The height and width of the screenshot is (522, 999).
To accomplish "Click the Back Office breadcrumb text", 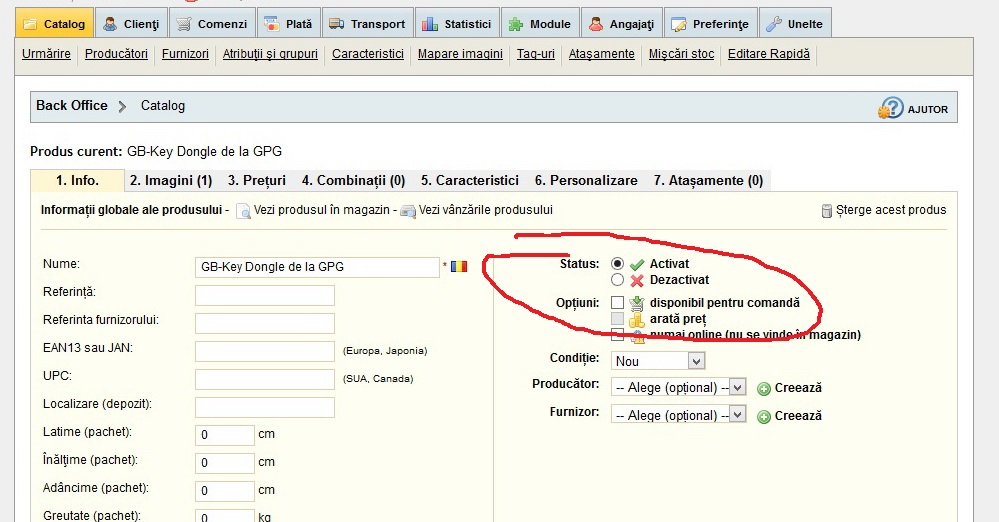I will click(x=72, y=106).
